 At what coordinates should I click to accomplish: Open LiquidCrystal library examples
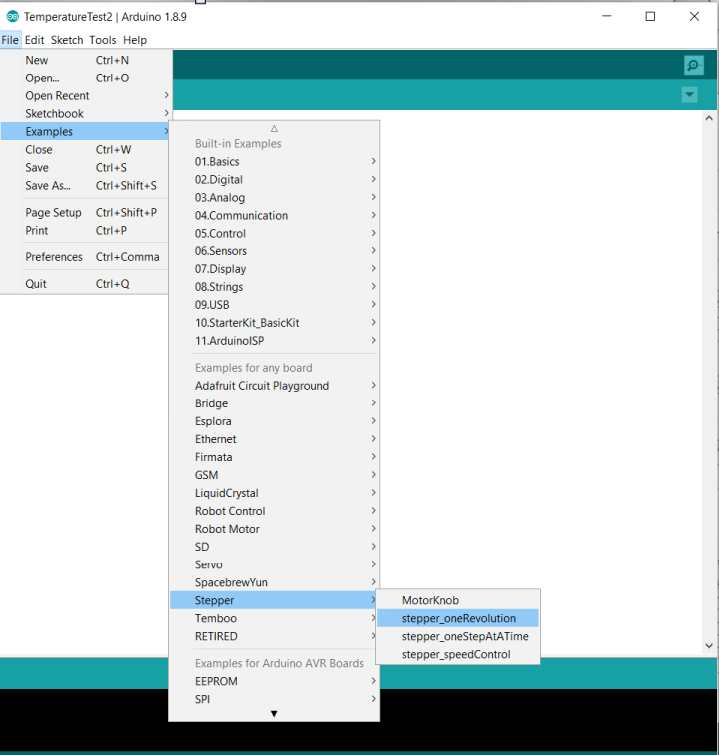pyautogui.click(x=274, y=493)
